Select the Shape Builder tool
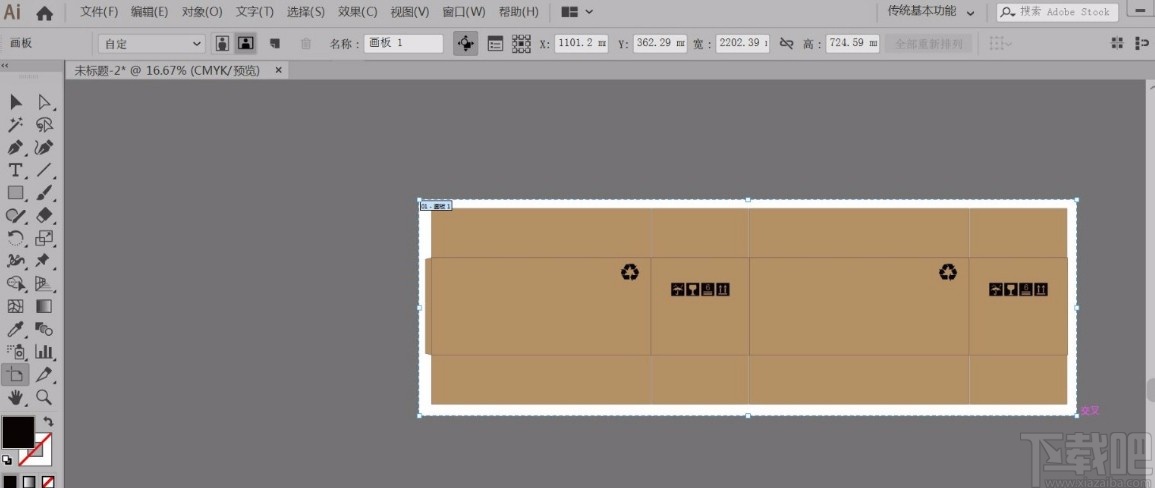 [x=15, y=284]
